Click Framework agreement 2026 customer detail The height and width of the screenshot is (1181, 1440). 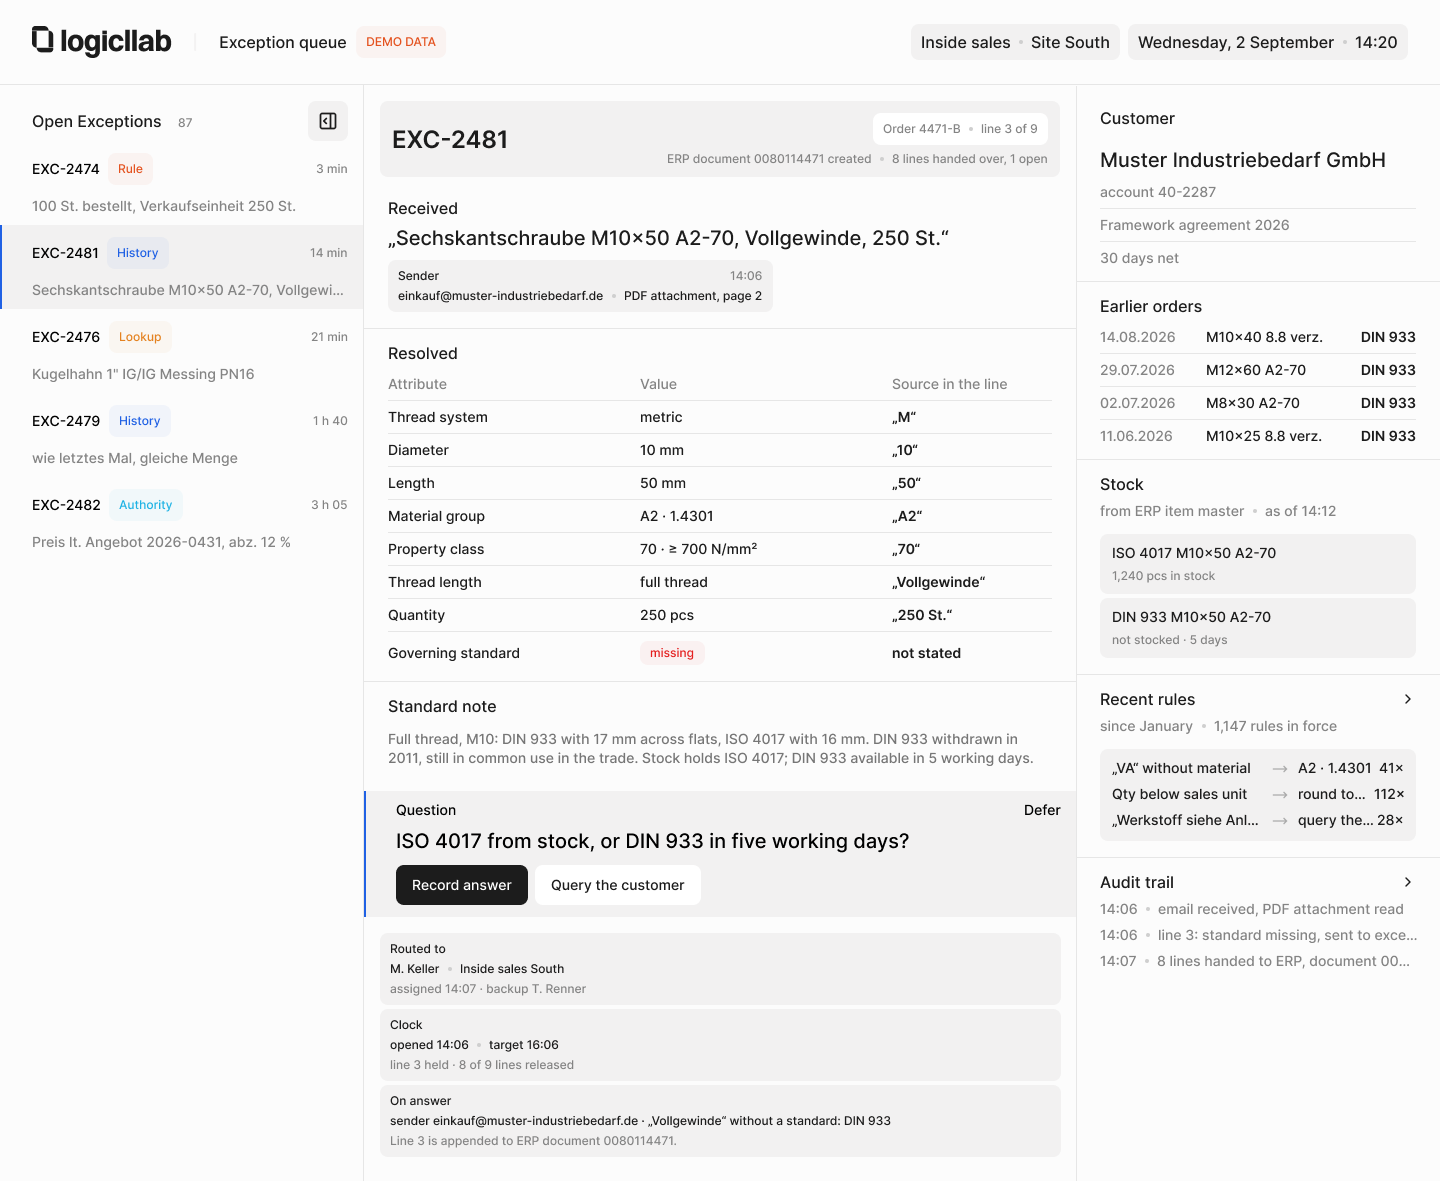click(x=1195, y=225)
